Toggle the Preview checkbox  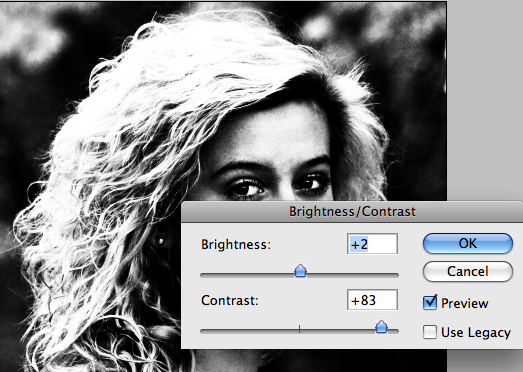(x=430, y=302)
